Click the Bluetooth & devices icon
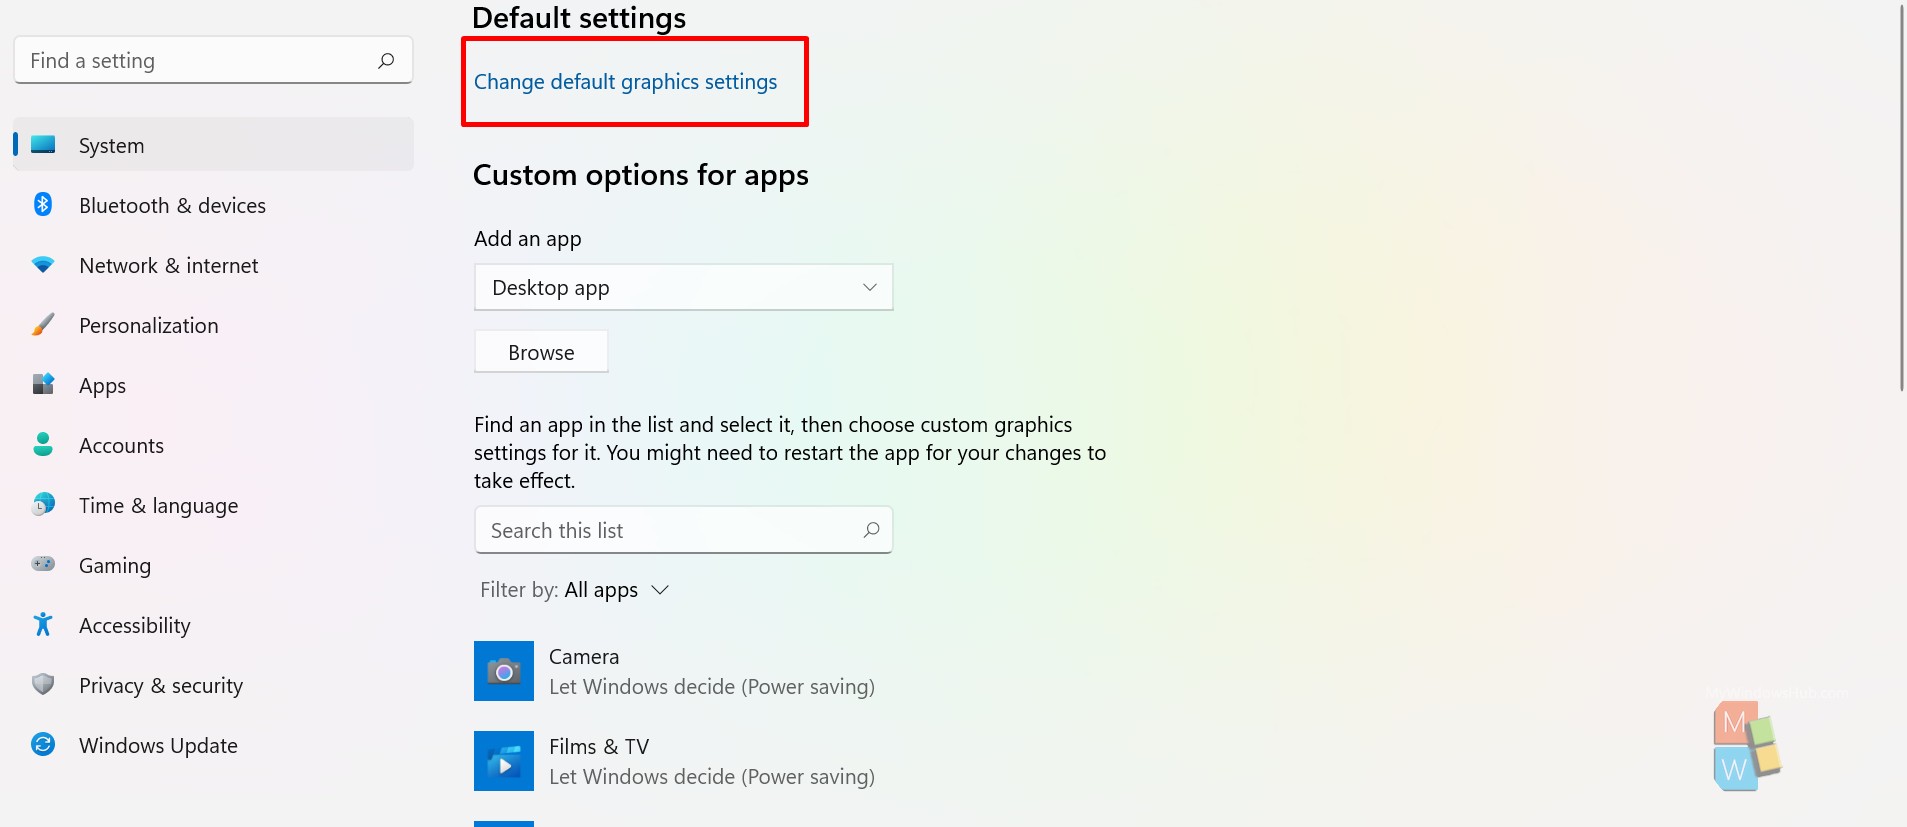 (x=43, y=204)
